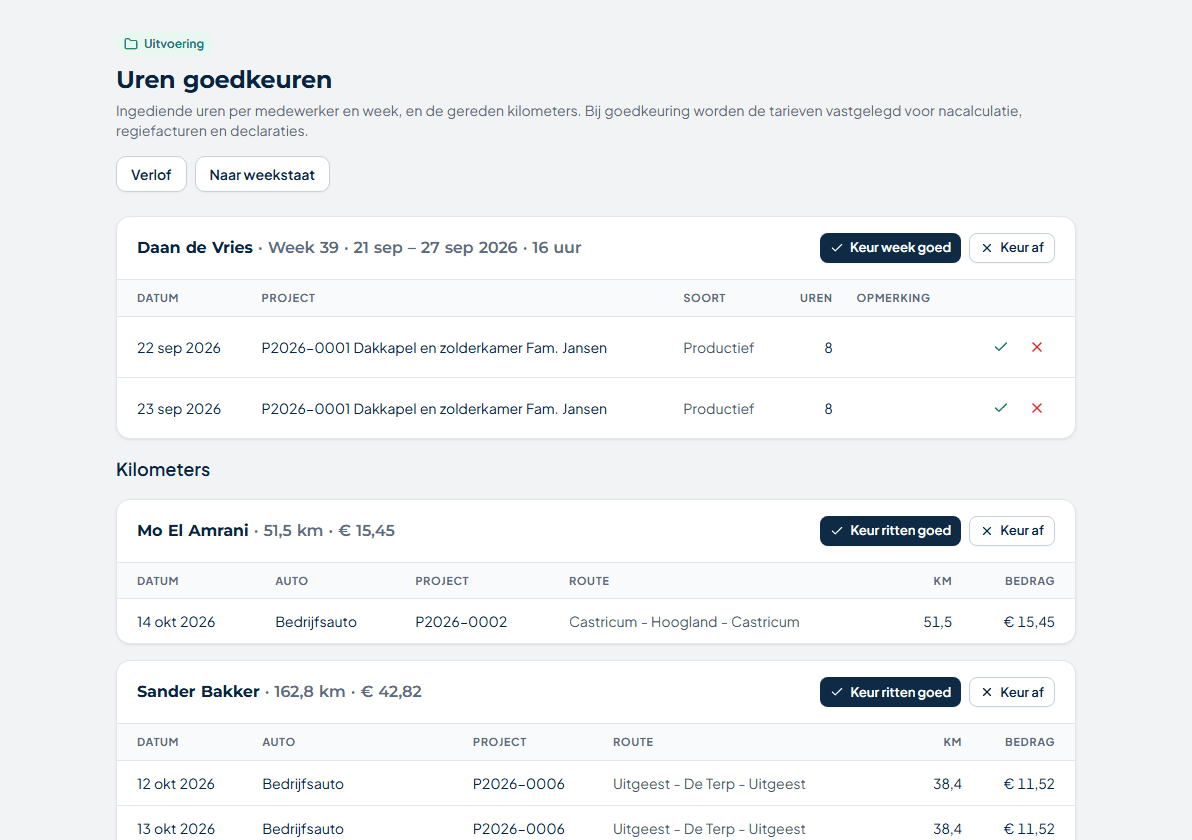The width and height of the screenshot is (1192, 840).
Task: Reject the 22 sep 2026 hours row cross
Action: point(1036,347)
